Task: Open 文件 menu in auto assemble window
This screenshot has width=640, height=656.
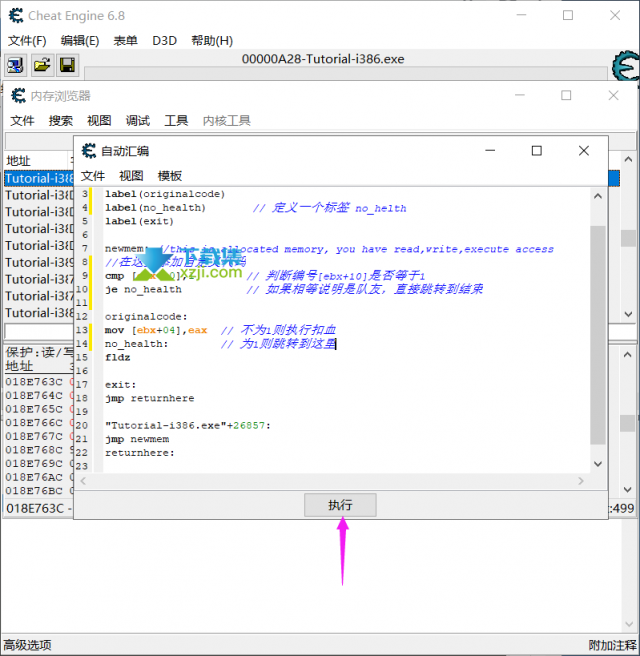Action: pyautogui.click(x=93, y=176)
